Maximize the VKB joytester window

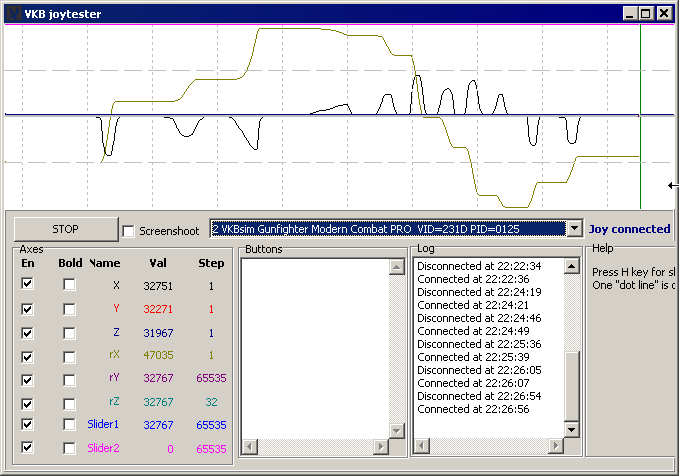645,14
